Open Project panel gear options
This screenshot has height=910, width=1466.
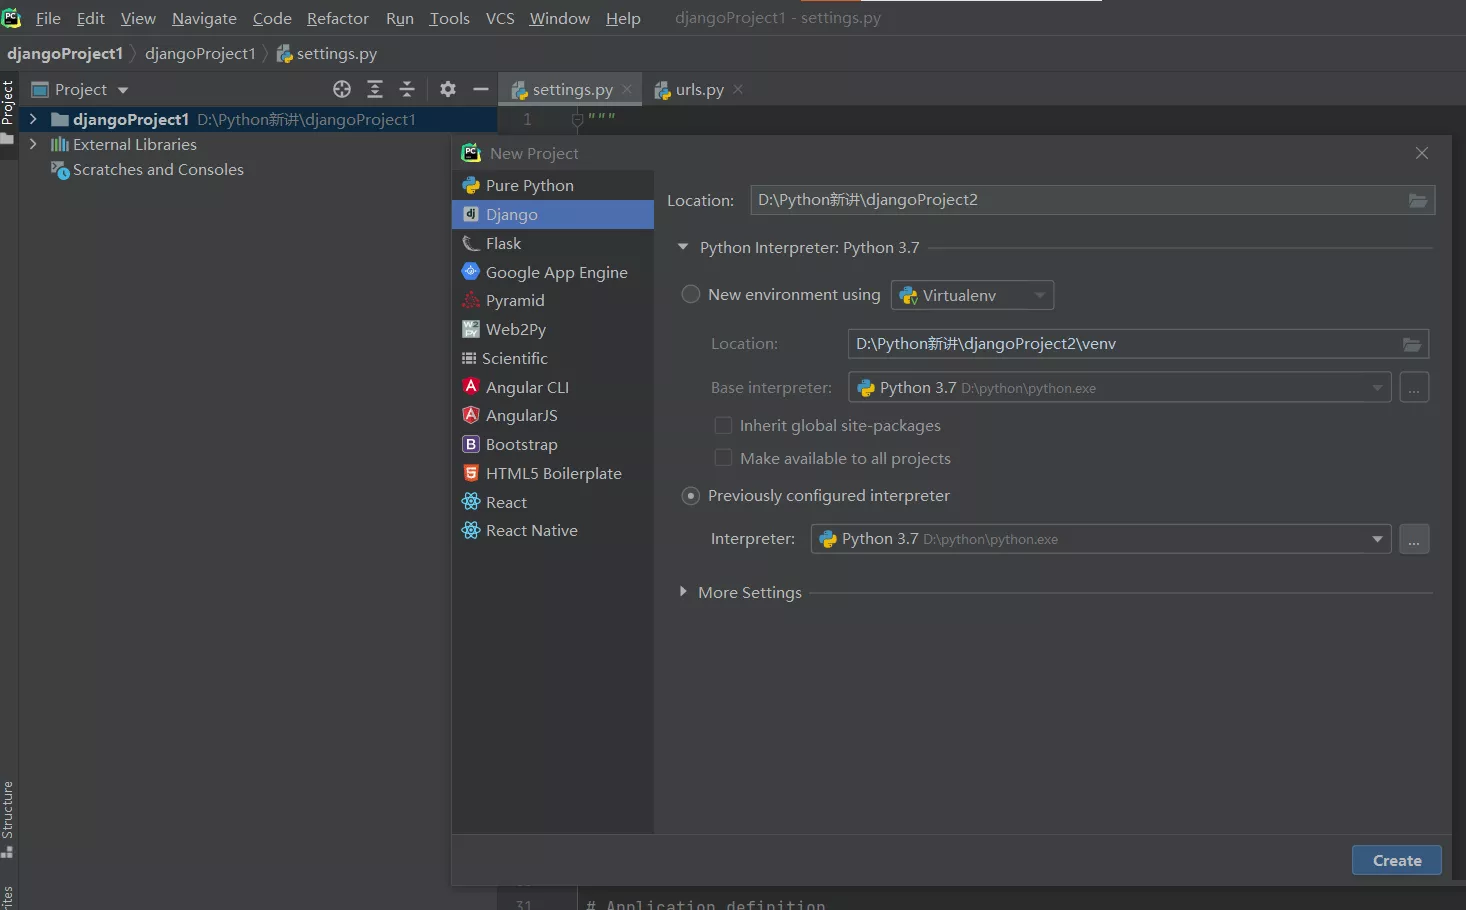pyautogui.click(x=448, y=89)
